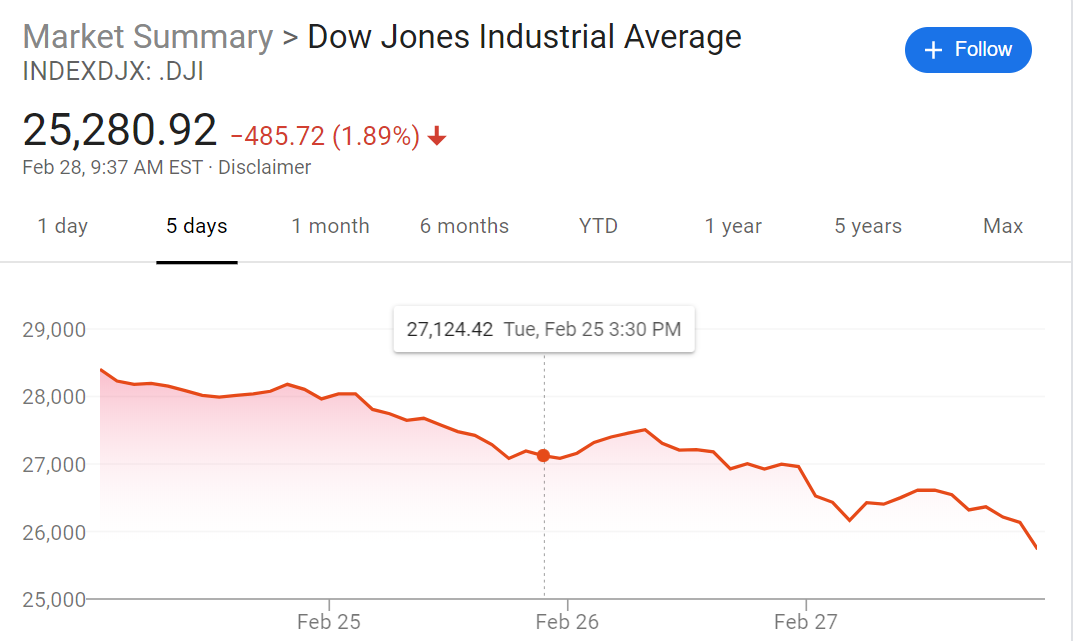The image size is (1073, 641).
Task: Click the Follow button
Action: (x=968, y=50)
